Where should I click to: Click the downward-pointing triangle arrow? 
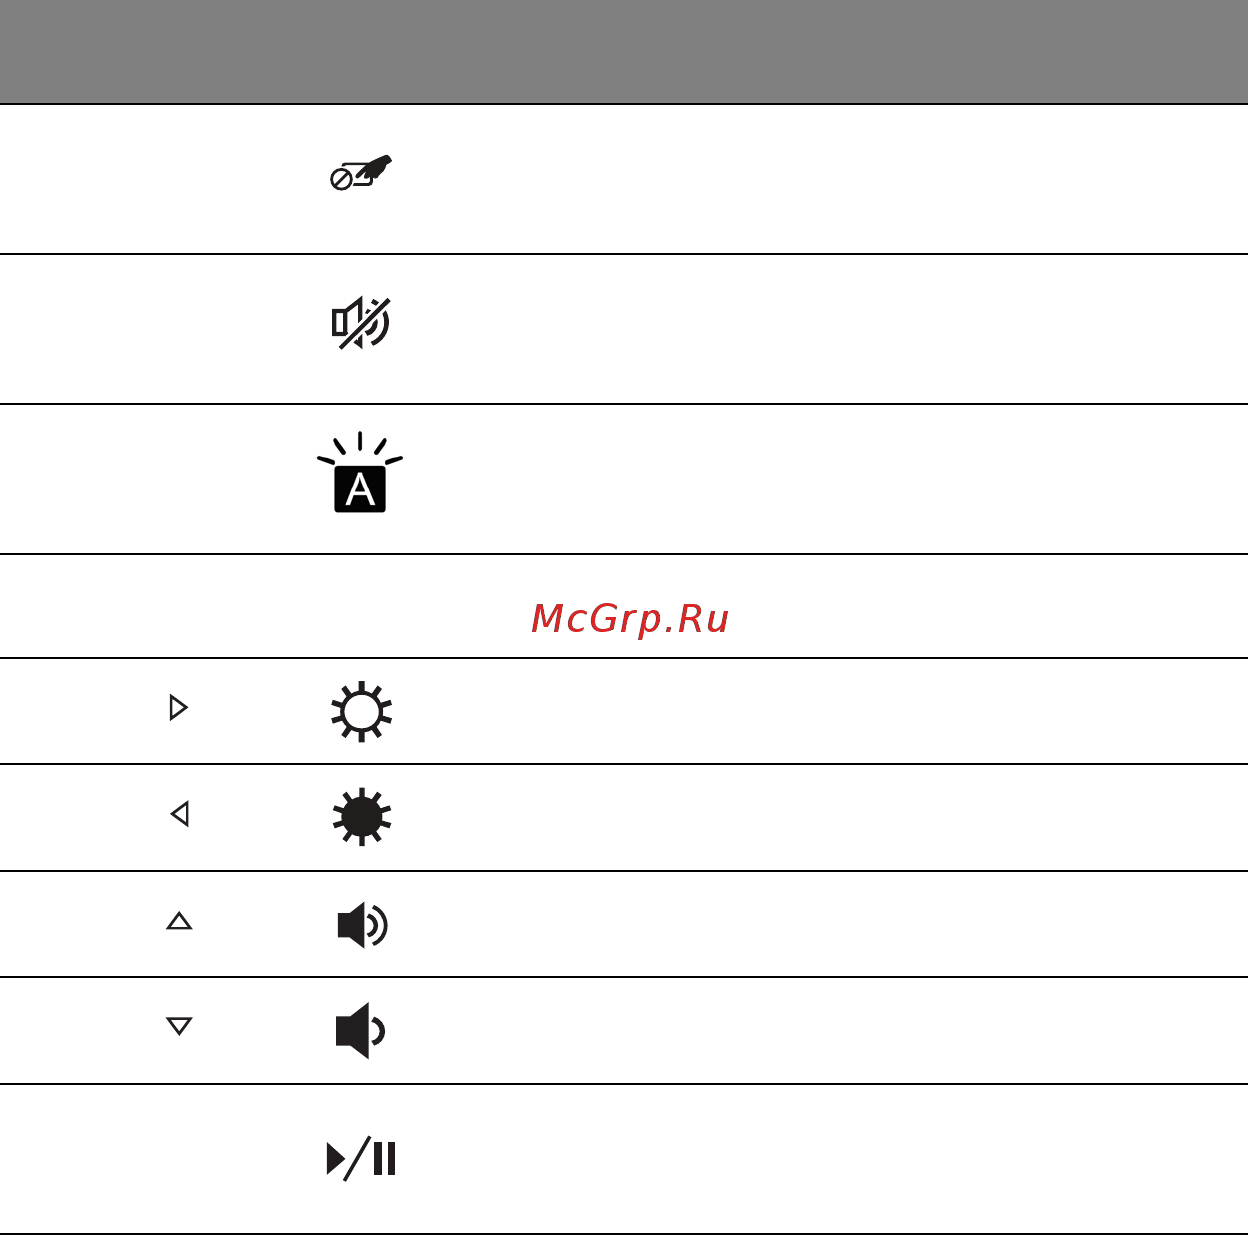tap(179, 1026)
